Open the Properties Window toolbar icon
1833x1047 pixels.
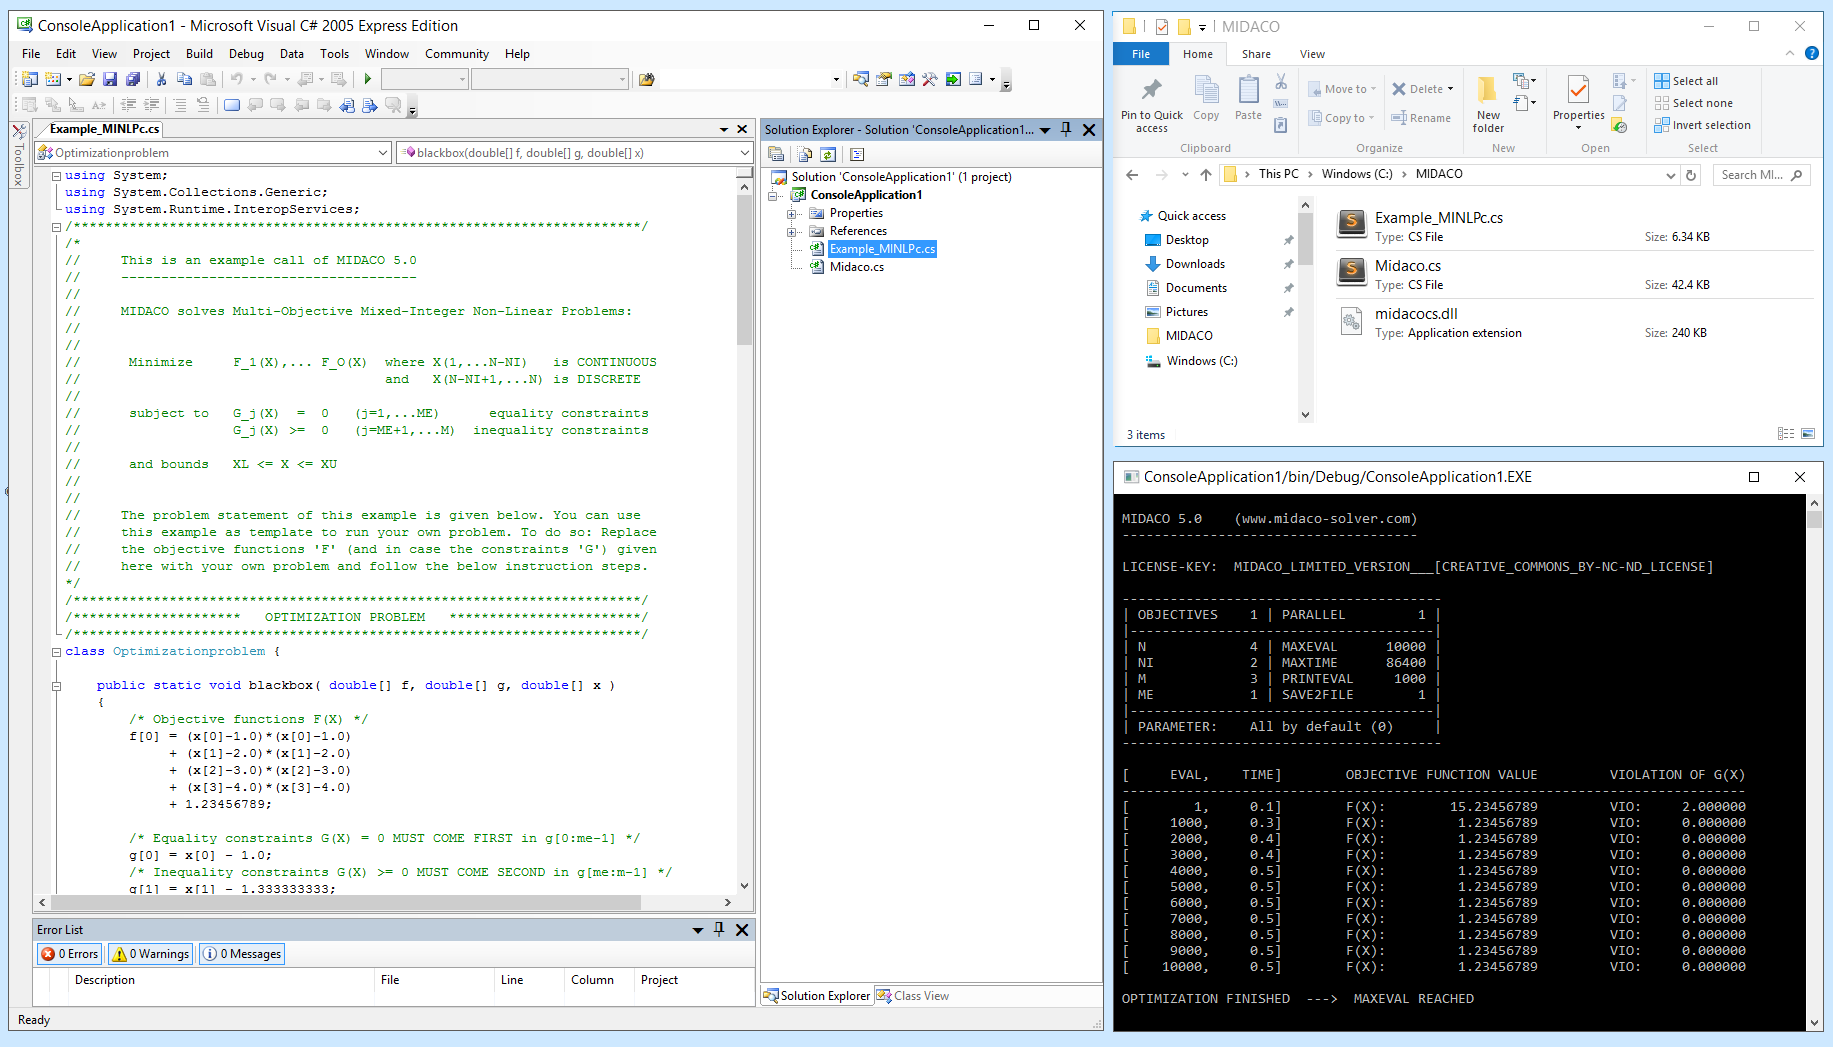pyautogui.click(x=884, y=79)
